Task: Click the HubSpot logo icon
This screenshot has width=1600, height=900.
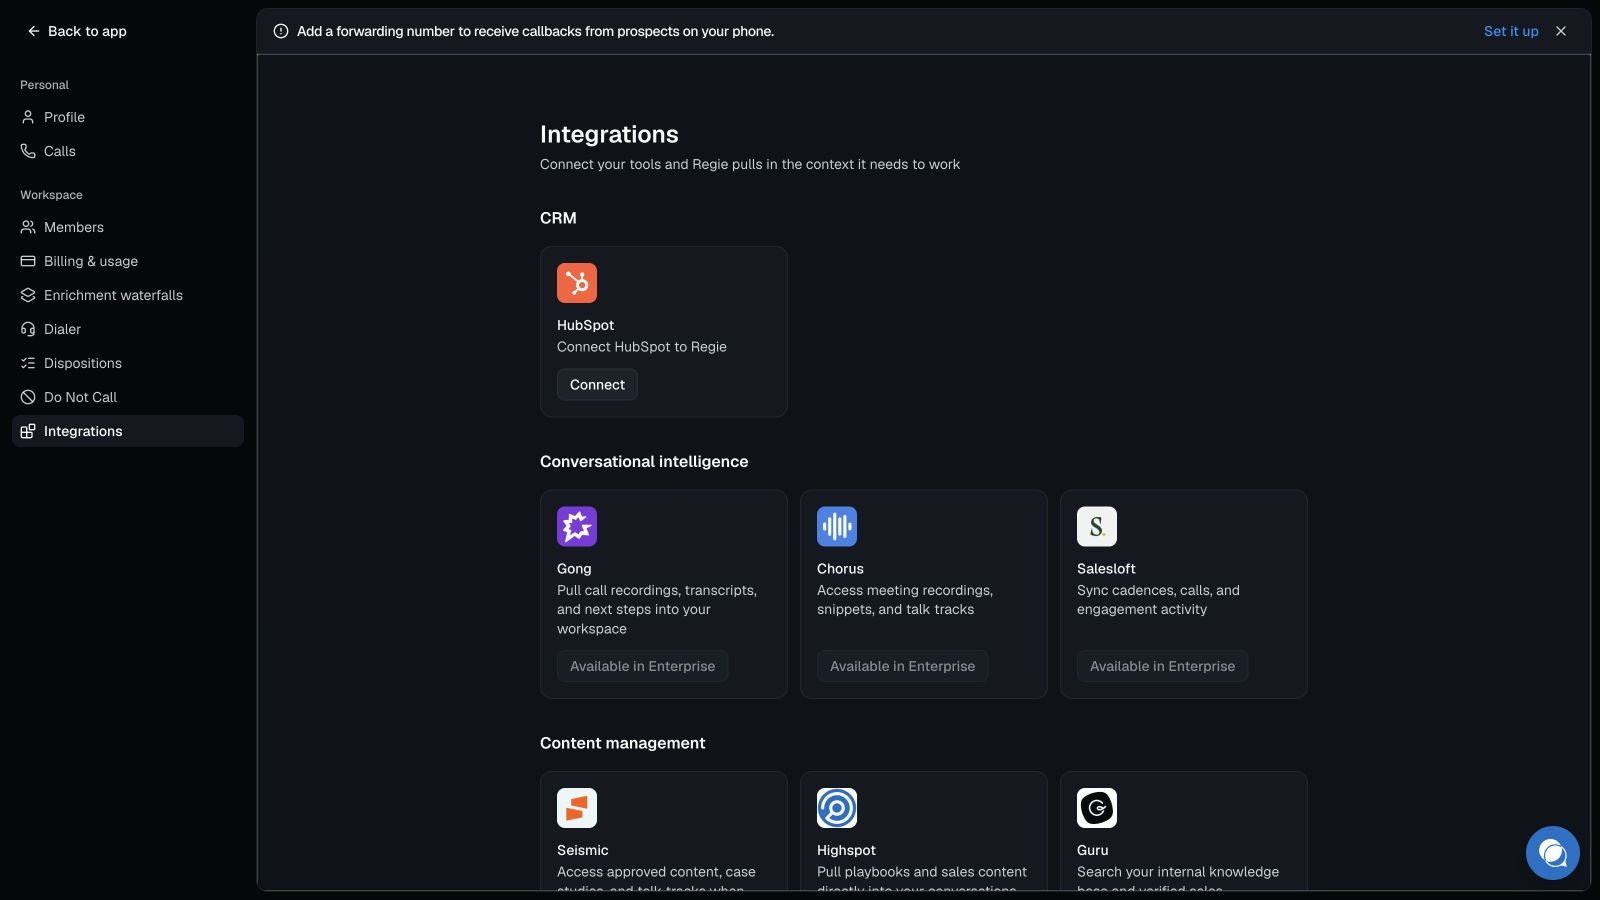Action: (x=577, y=283)
